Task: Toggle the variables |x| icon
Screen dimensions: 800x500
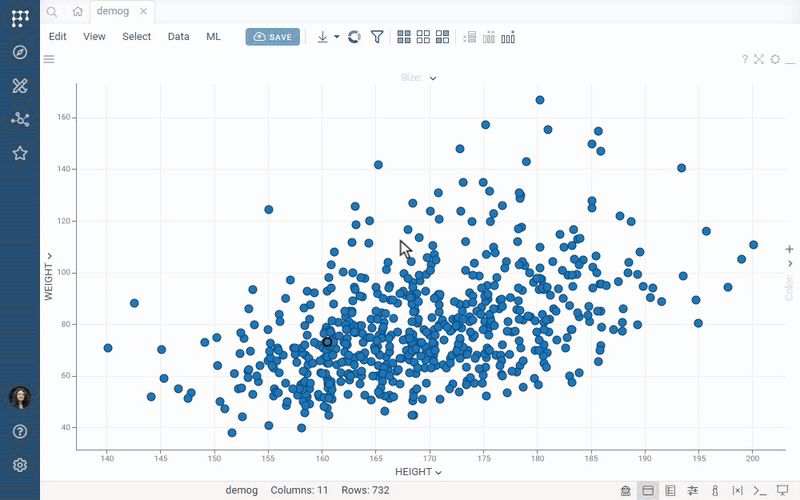Action: click(x=737, y=491)
